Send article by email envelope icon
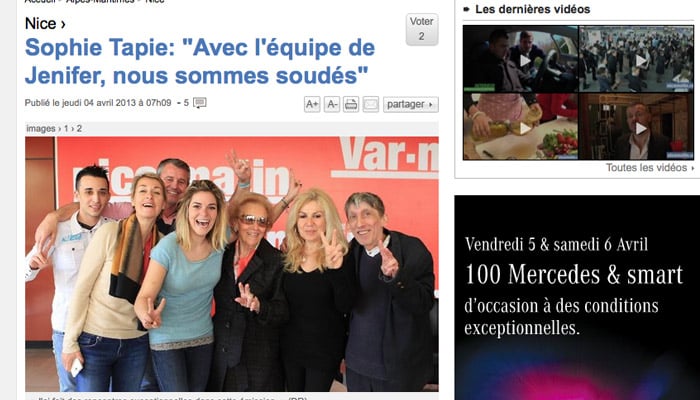The height and width of the screenshot is (400, 700). pyautogui.click(x=371, y=104)
